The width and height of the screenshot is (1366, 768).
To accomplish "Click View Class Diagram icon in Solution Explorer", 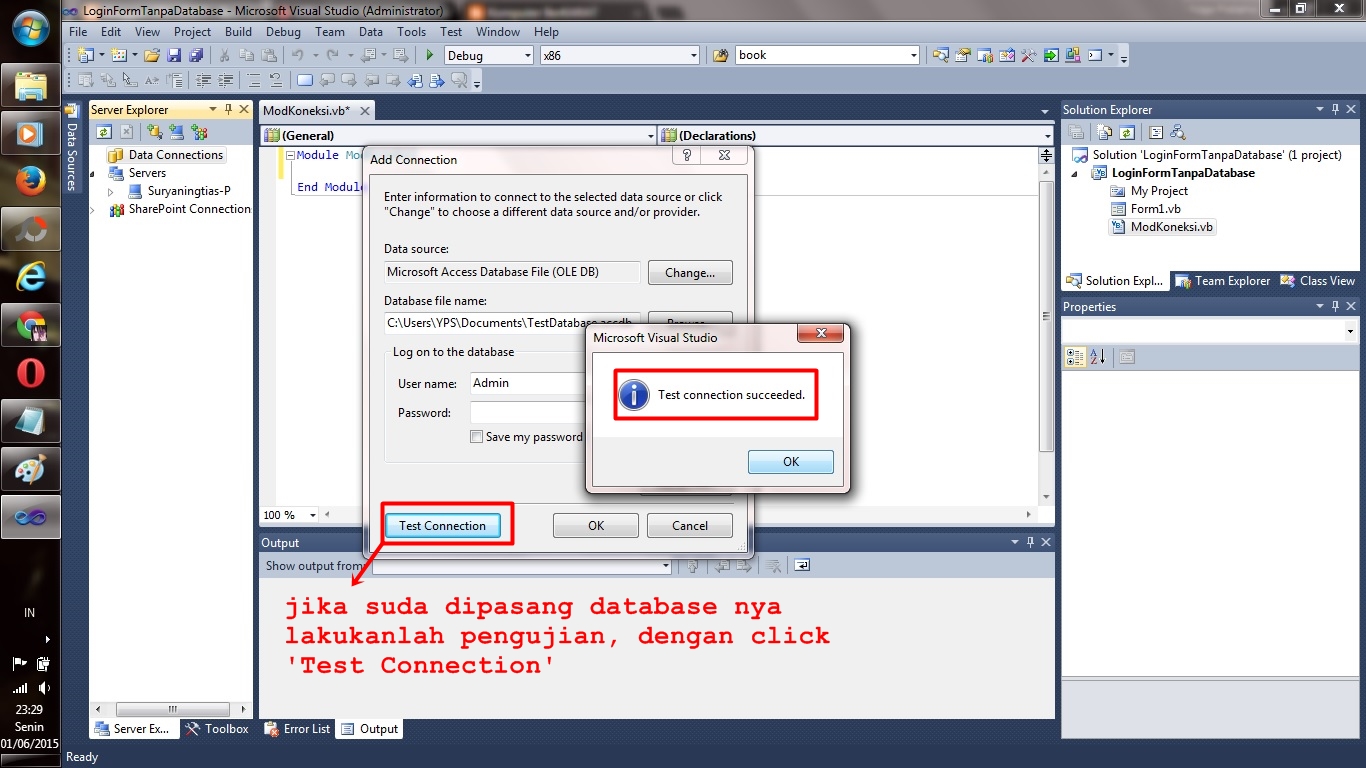I will click(1177, 132).
